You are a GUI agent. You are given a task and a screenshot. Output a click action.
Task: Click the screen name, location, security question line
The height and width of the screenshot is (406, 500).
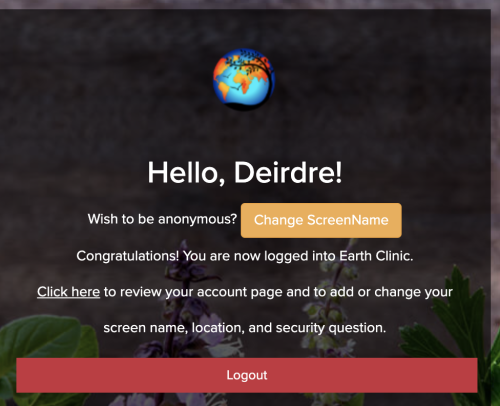click(x=245, y=328)
